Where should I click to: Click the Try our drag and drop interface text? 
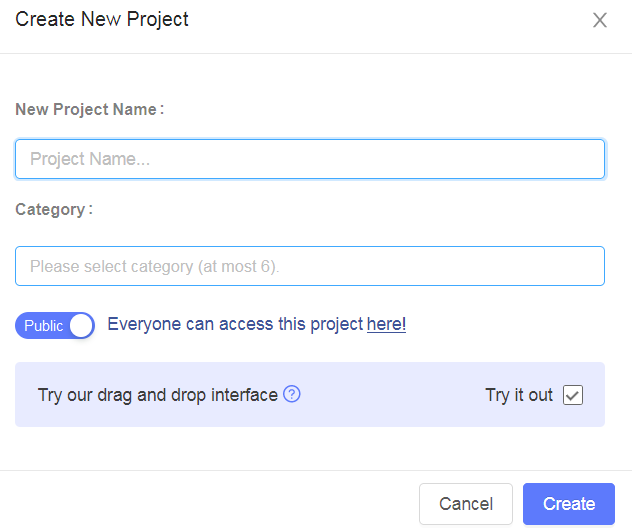[x=158, y=395]
